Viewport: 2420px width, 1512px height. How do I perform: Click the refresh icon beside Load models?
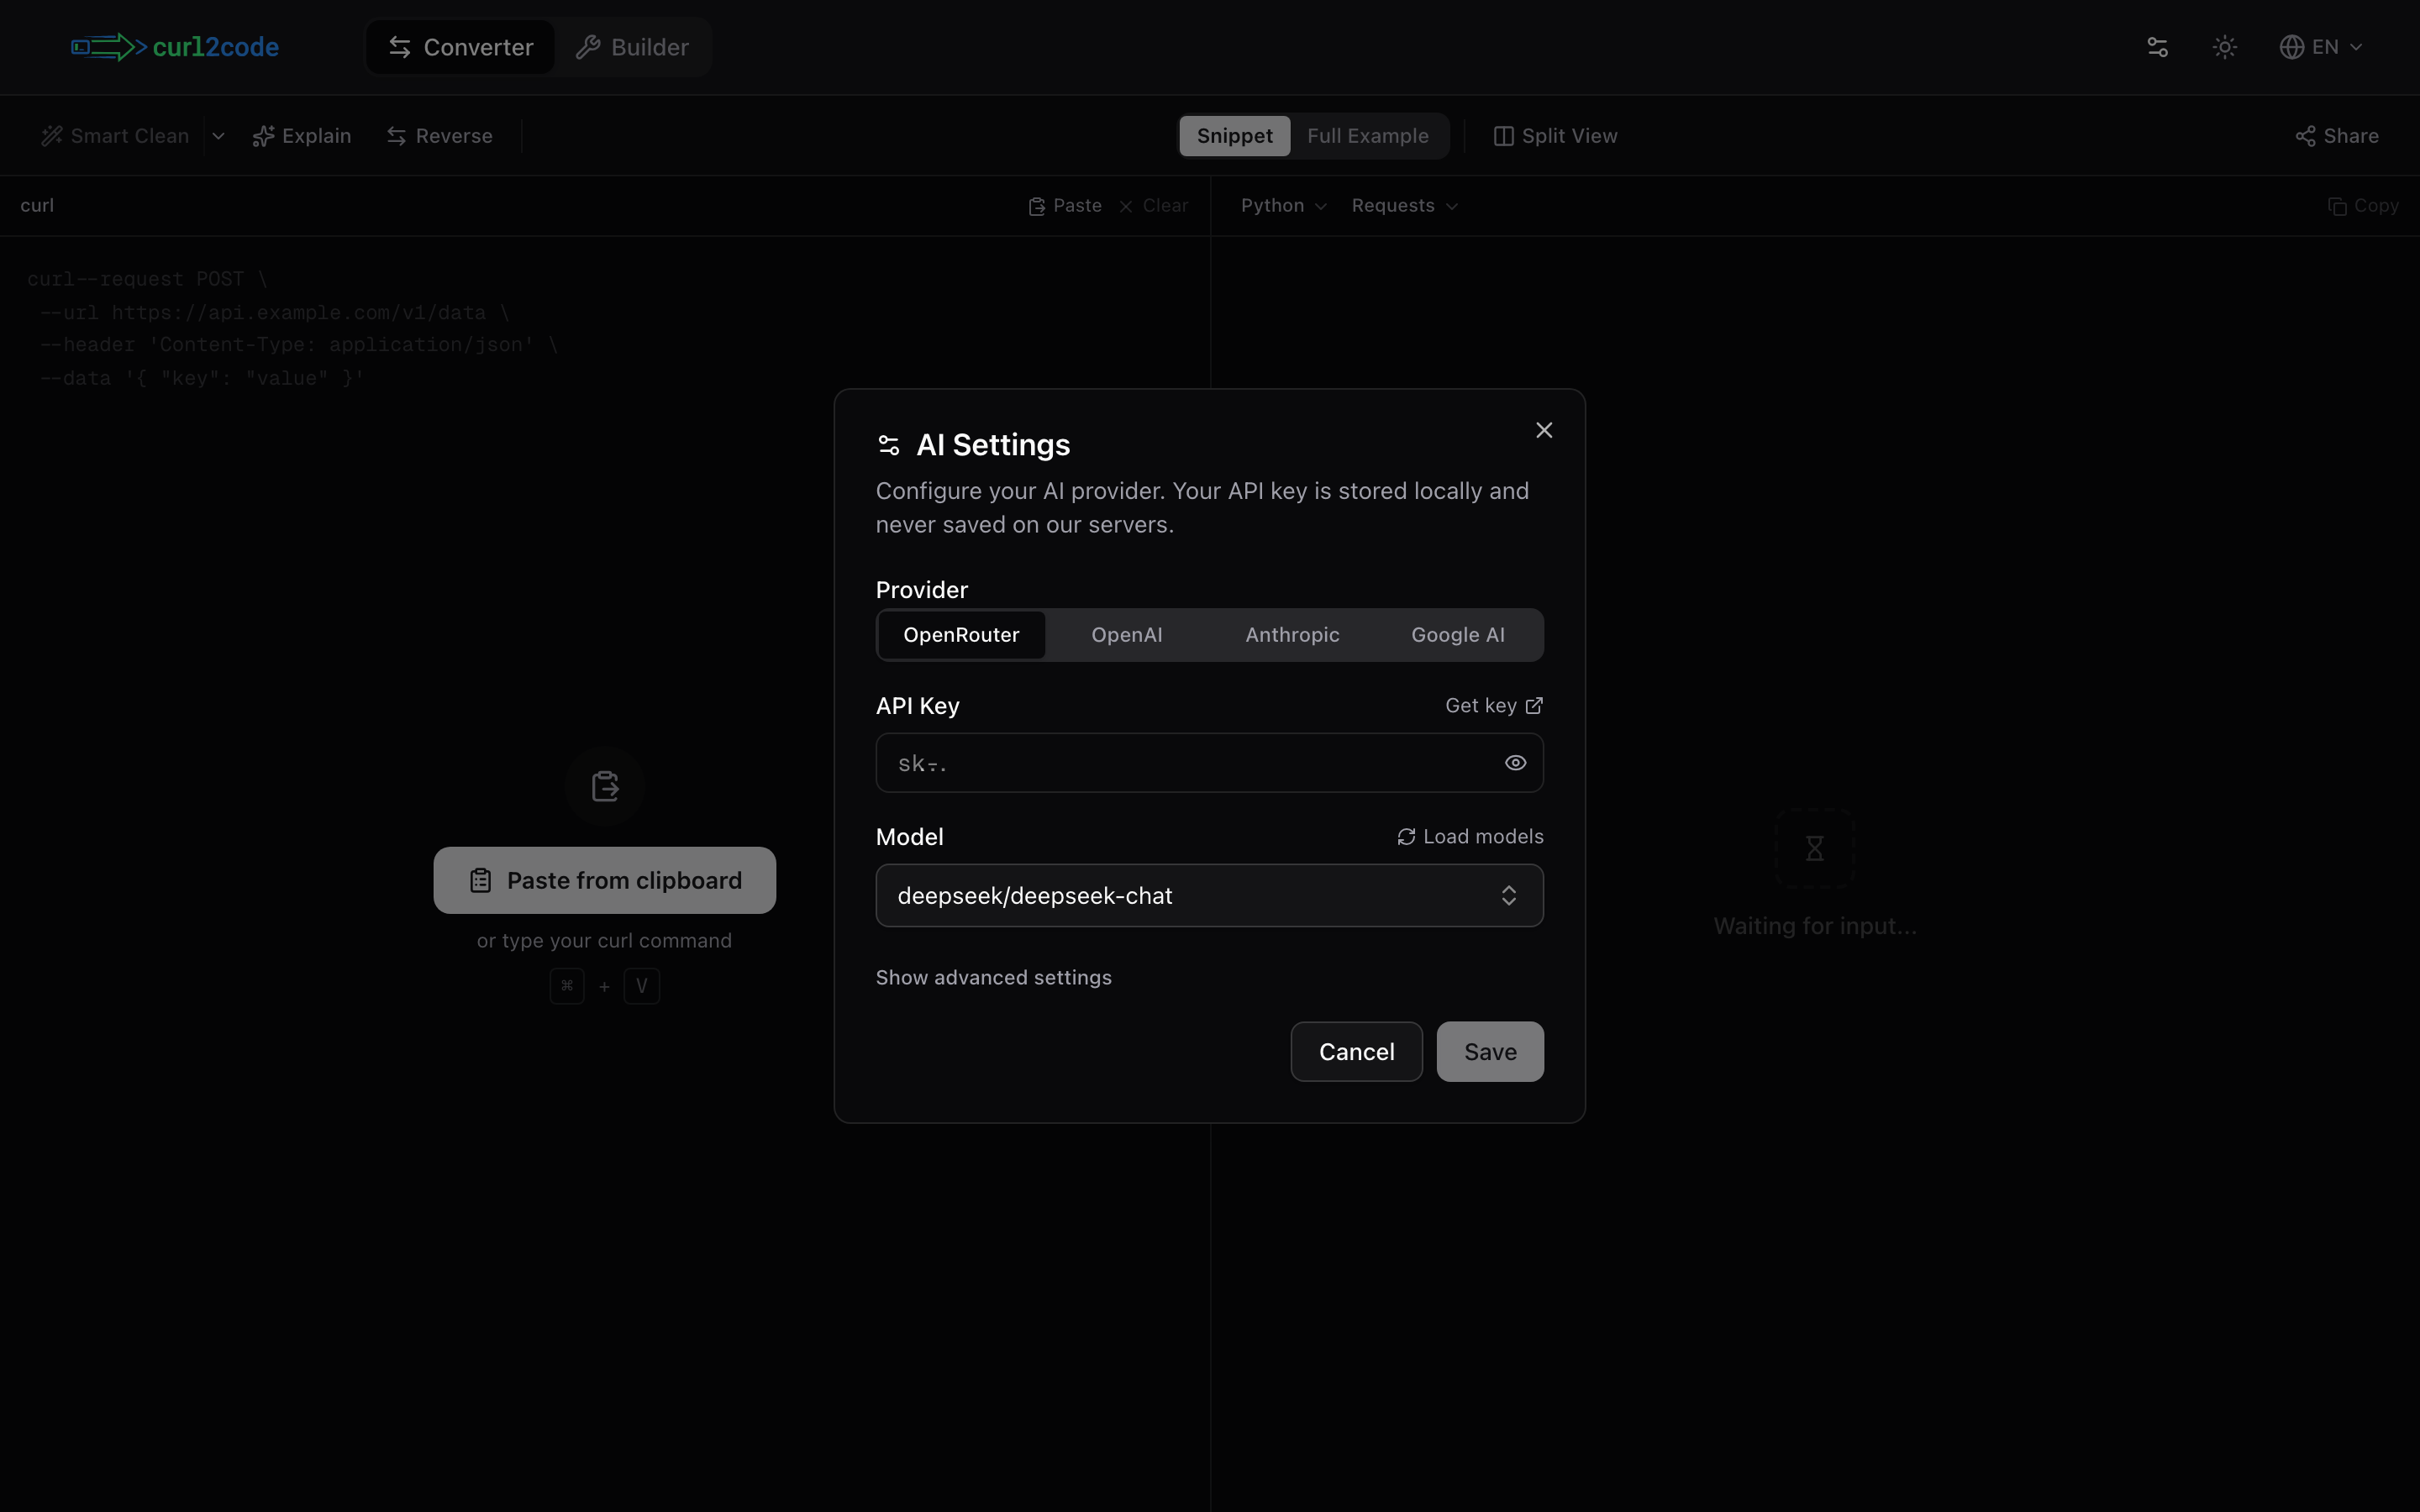coord(1406,837)
